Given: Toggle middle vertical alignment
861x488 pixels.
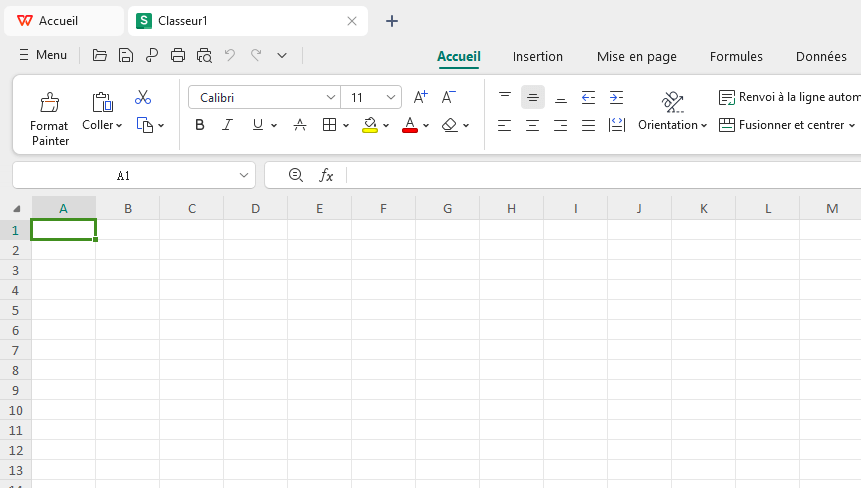Looking at the screenshot, I should tap(533, 97).
